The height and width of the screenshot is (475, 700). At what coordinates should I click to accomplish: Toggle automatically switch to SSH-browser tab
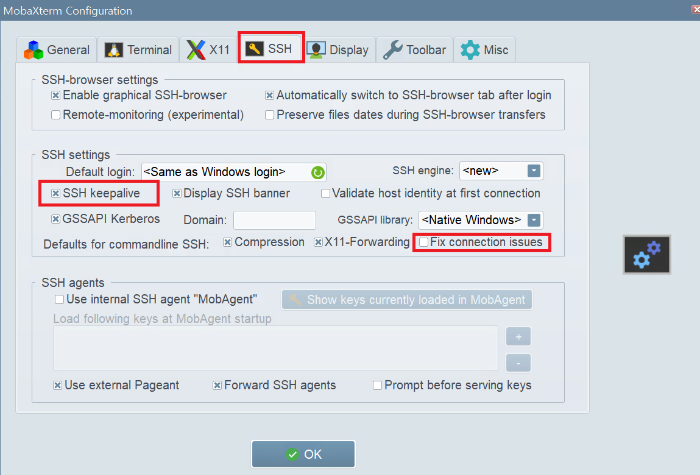(x=269, y=96)
